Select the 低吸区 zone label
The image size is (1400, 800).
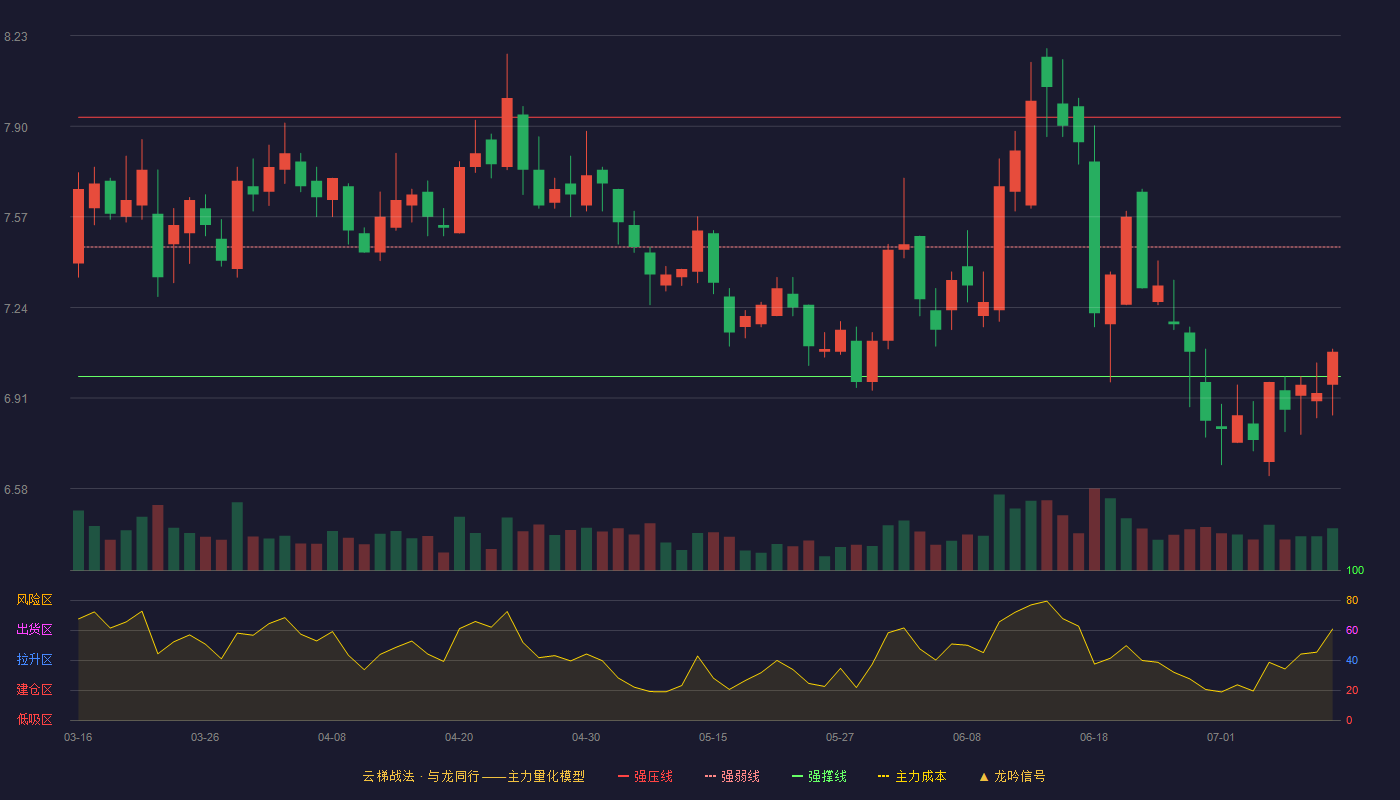coord(34,719)
